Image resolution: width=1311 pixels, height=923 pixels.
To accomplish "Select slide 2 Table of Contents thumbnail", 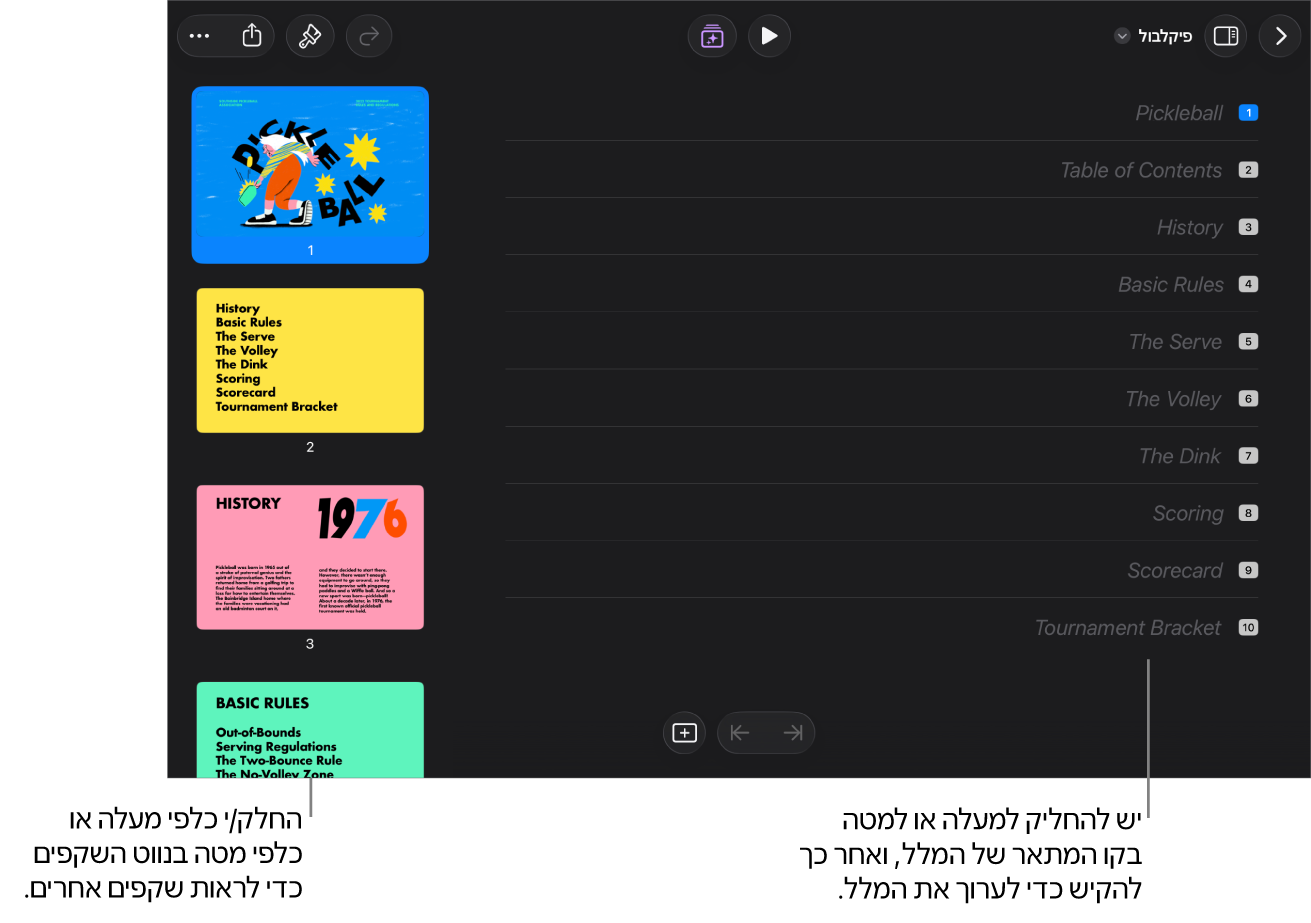I will [x=310, y=360].
